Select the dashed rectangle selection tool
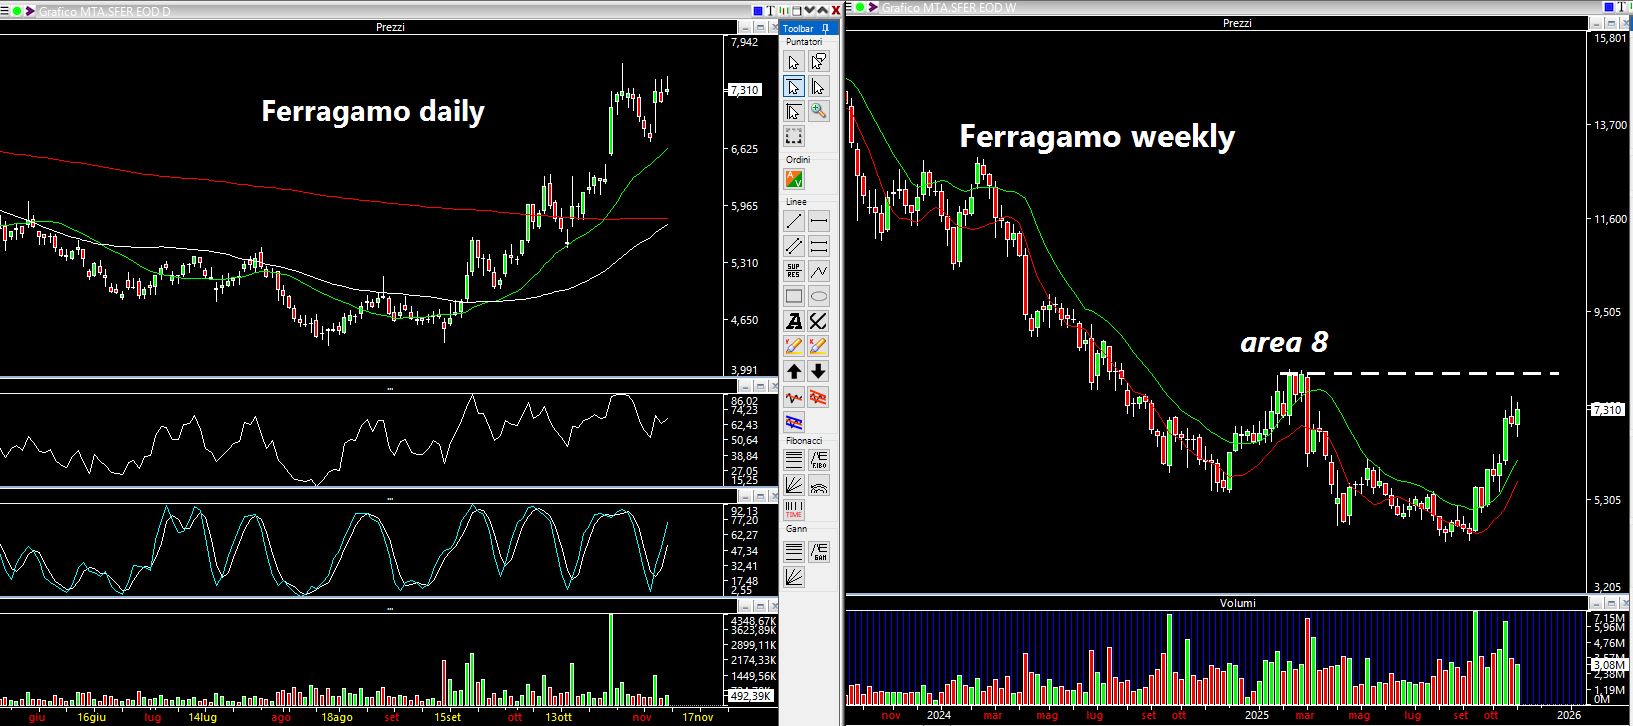 point(794,136)
